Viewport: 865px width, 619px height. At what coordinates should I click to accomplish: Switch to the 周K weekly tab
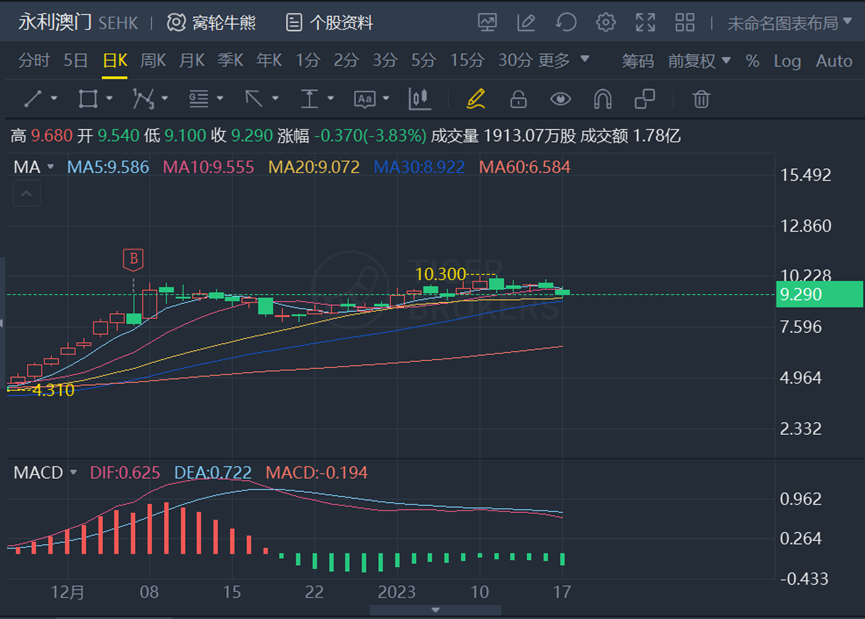[x=153, y=60]
